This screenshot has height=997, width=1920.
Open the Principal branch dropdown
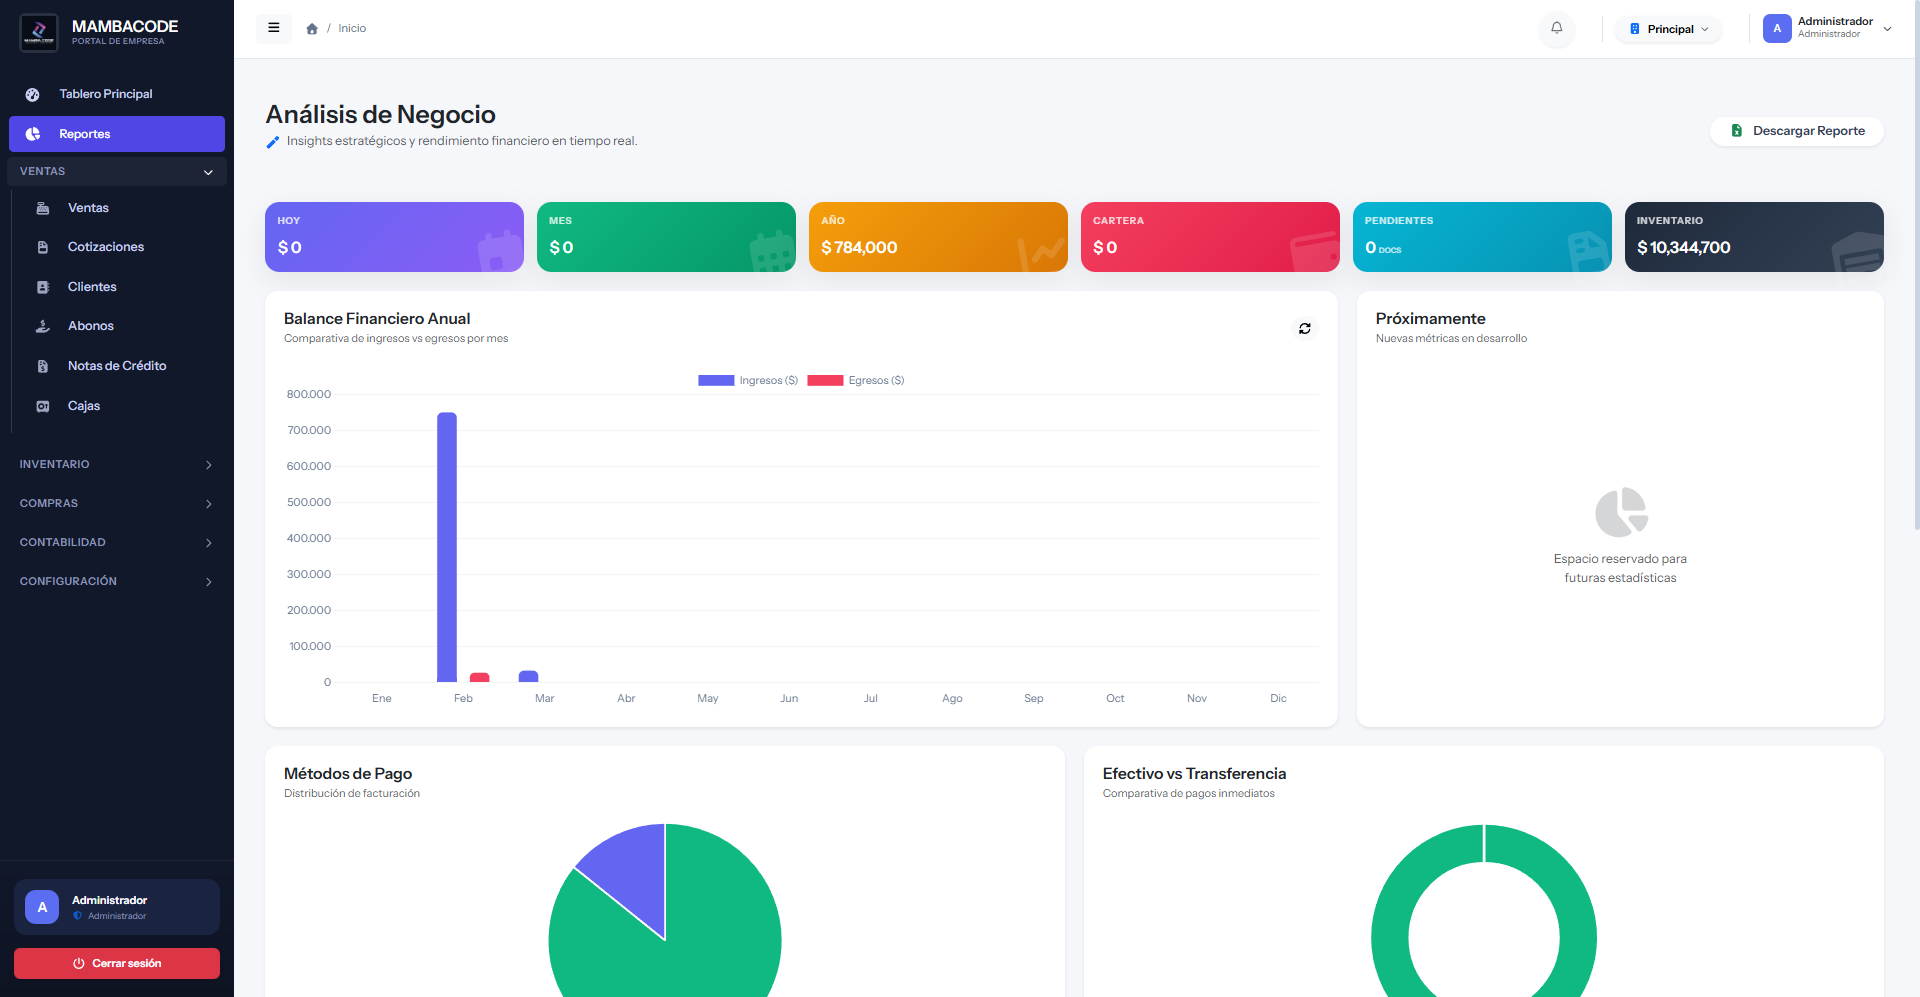point(1669,29)
